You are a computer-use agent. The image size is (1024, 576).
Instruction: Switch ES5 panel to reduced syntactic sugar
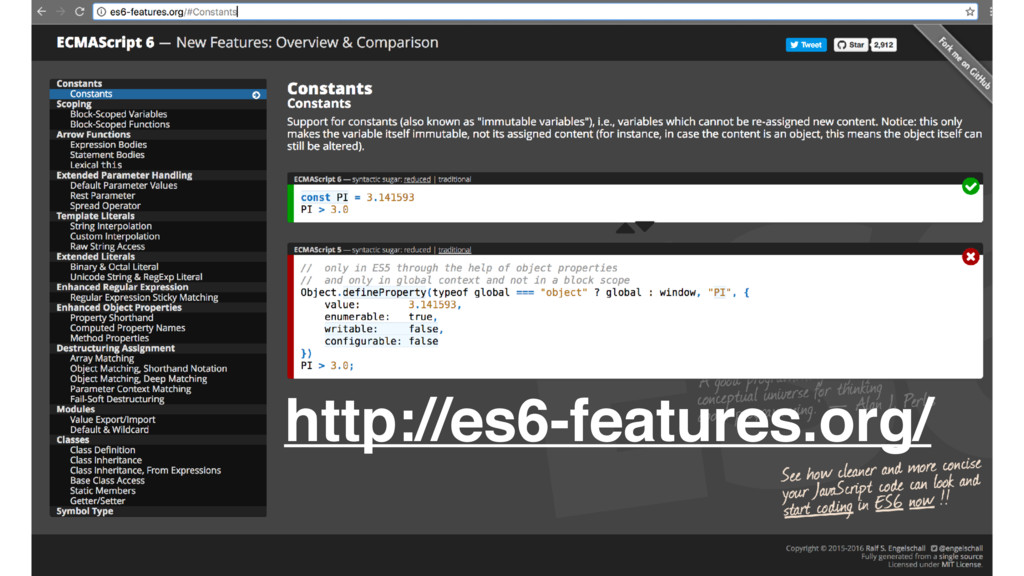[x=417, y=249]
